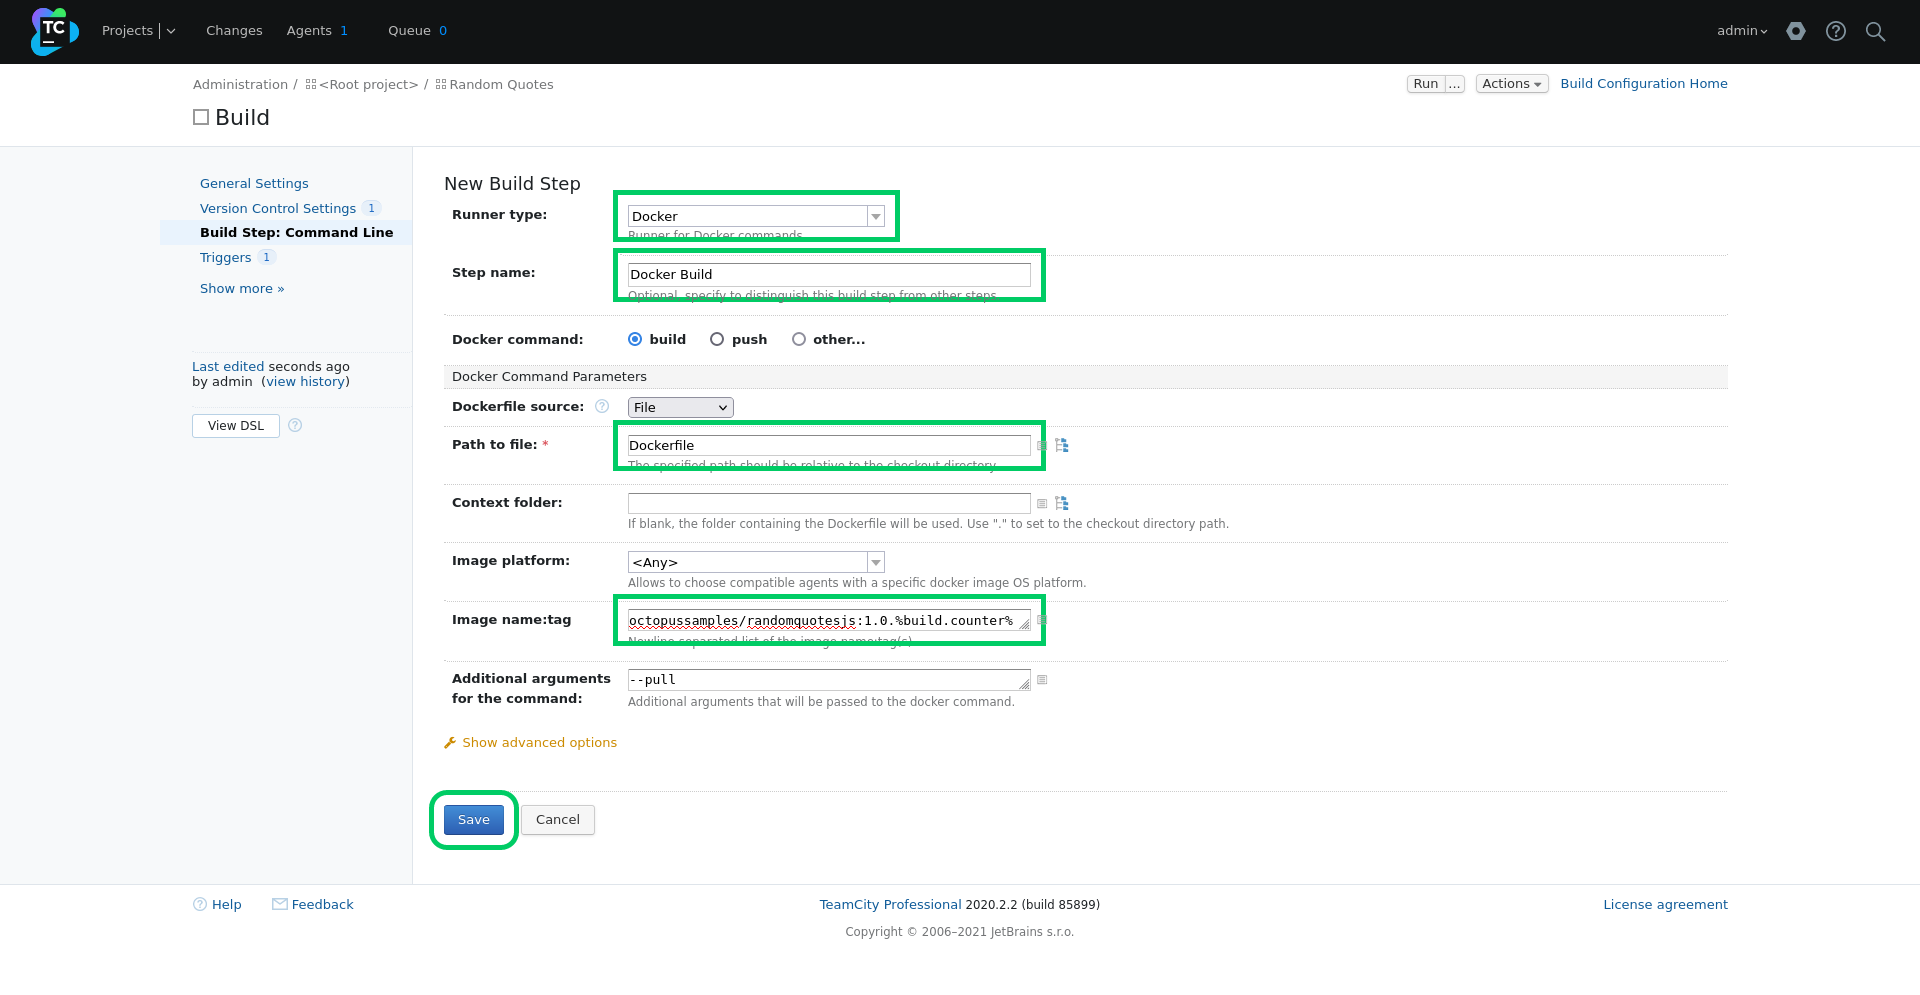
Task: Expand the Projects dropdown chevron
Action: click(x=171, y=31)
